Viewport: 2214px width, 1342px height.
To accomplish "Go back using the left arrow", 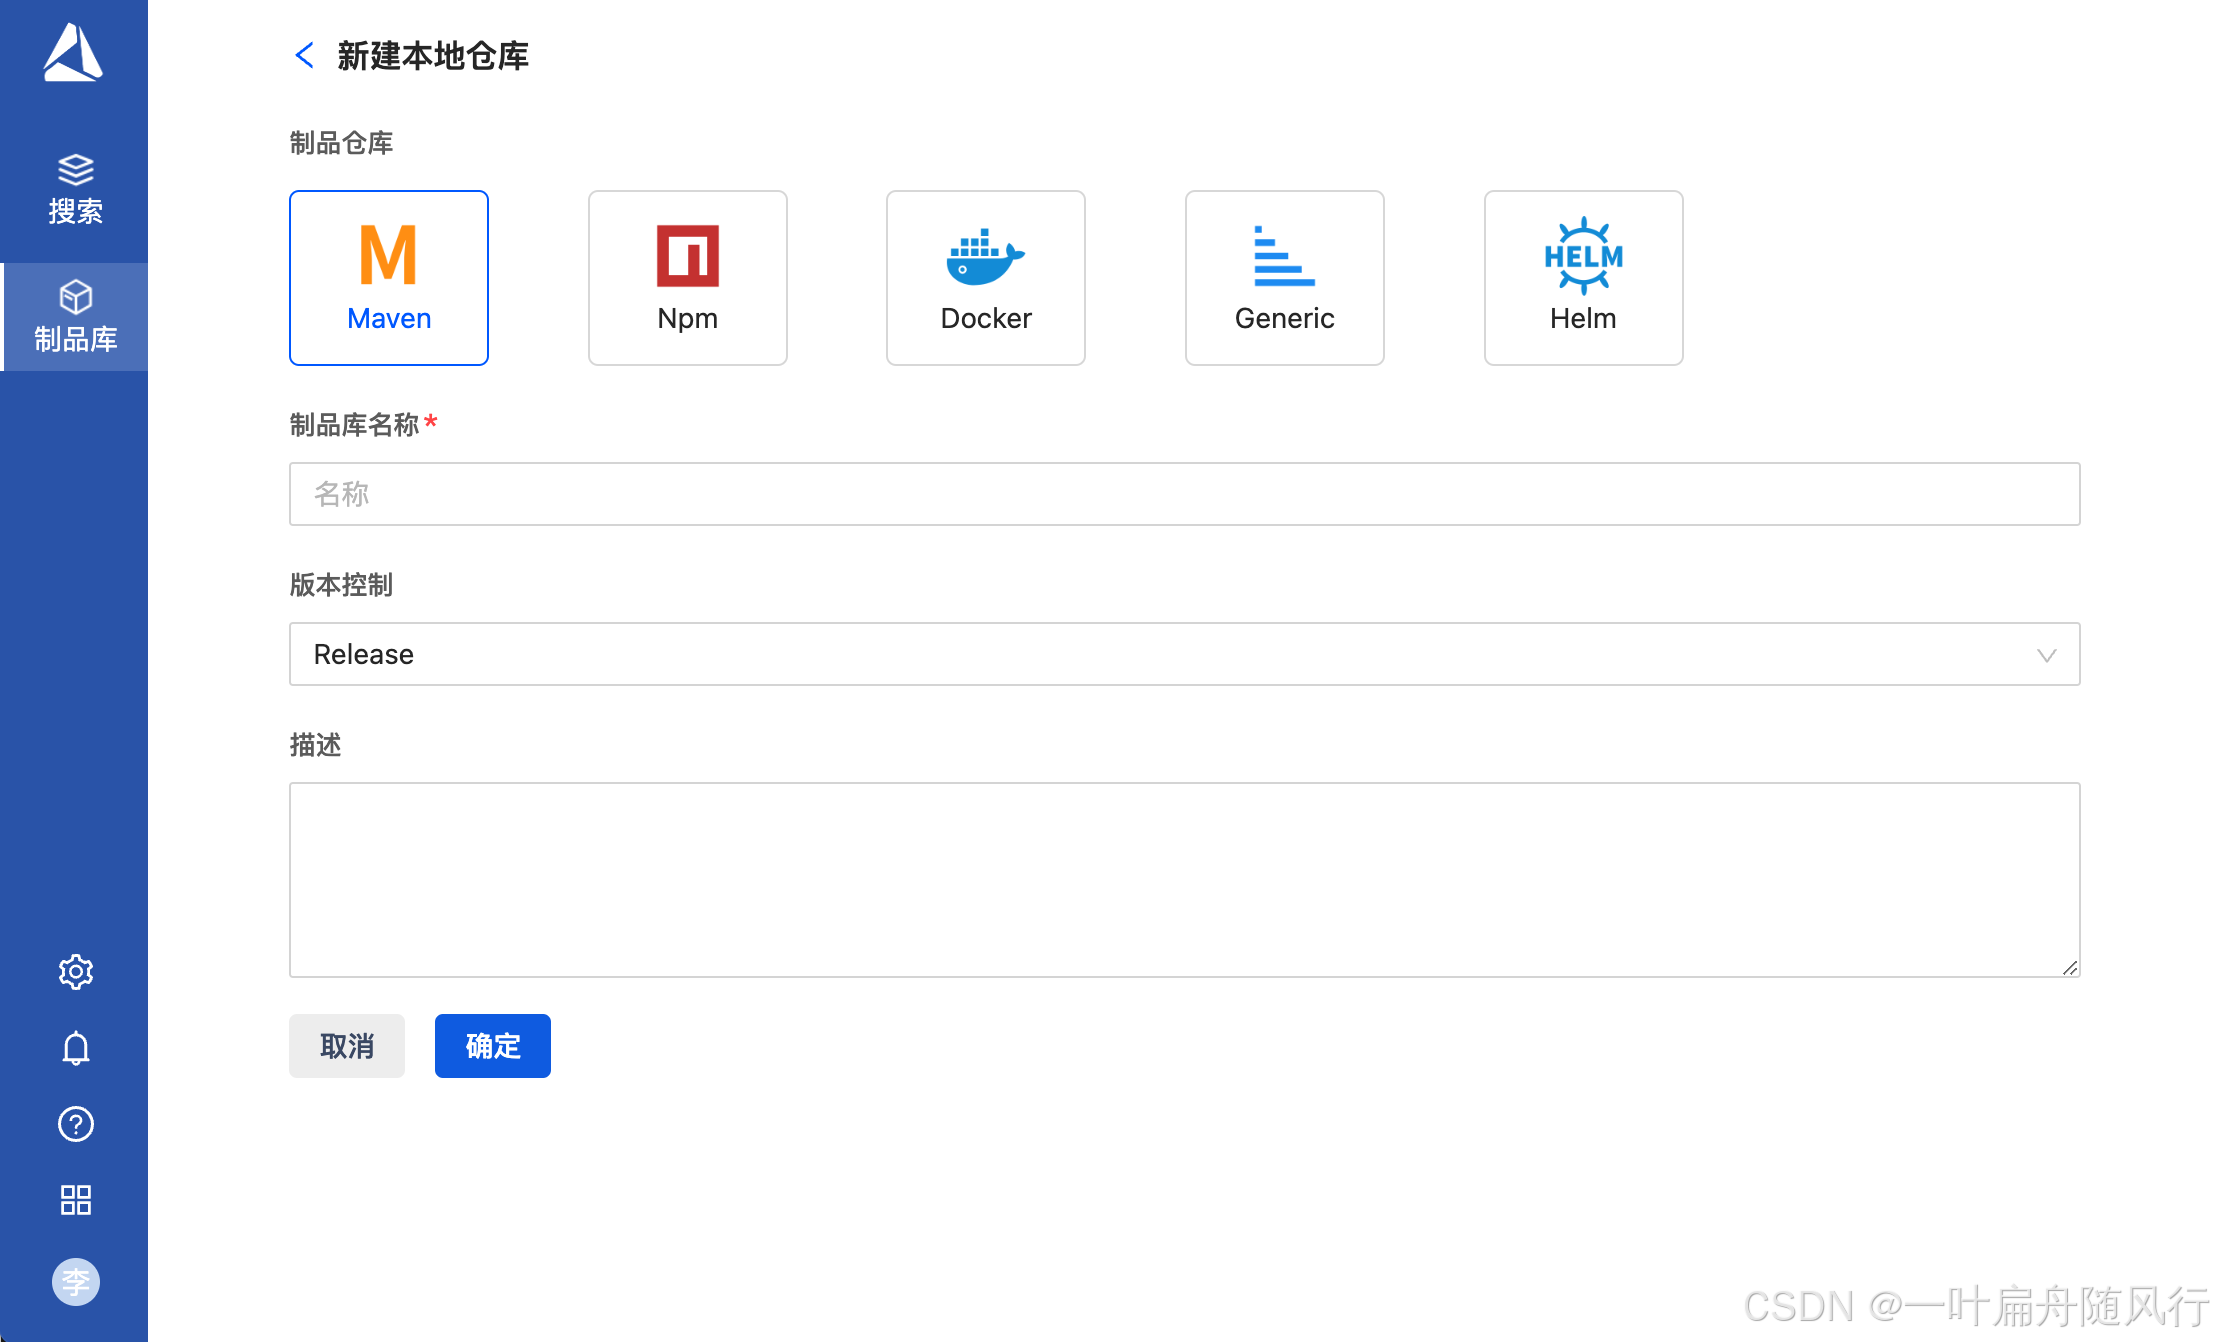I will coord(305,55).
